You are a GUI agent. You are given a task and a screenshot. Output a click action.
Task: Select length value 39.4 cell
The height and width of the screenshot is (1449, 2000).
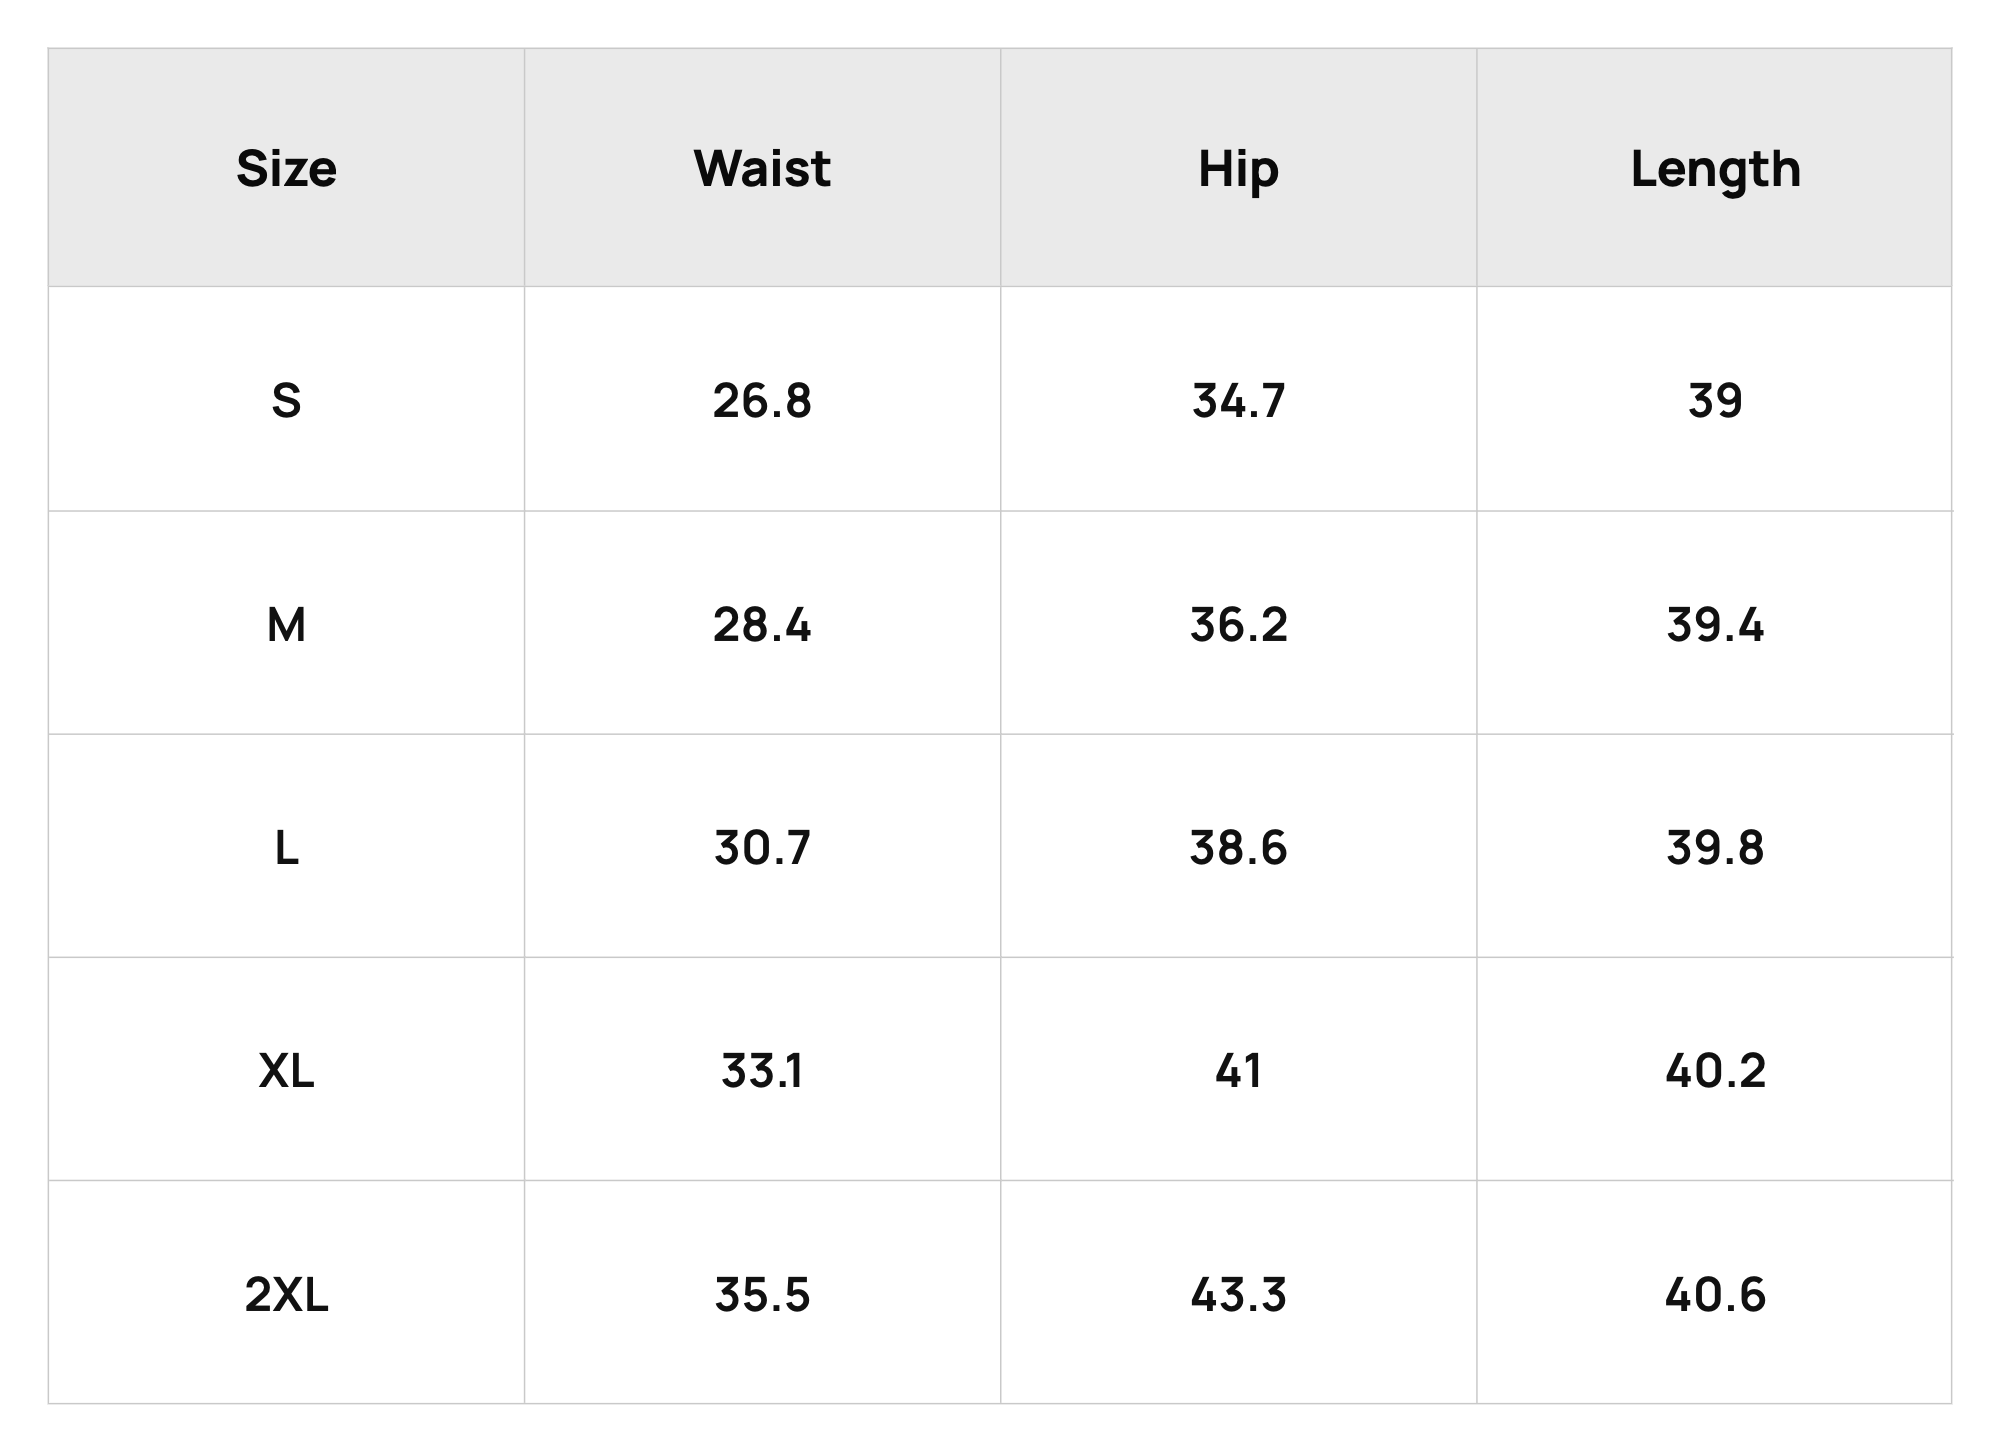point(1715,624)
